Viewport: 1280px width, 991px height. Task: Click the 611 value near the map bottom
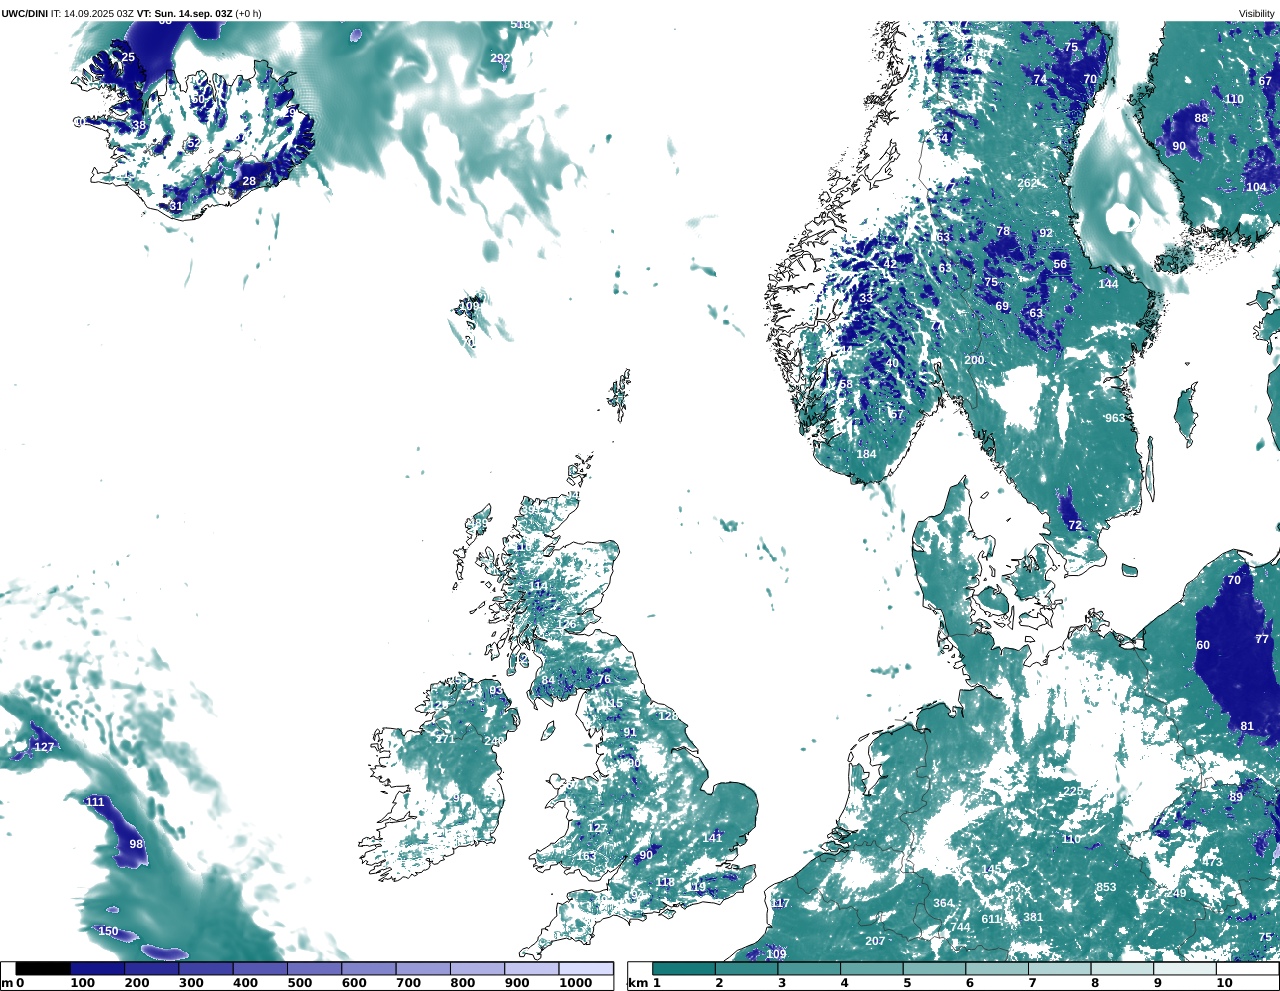coord(991,919)
